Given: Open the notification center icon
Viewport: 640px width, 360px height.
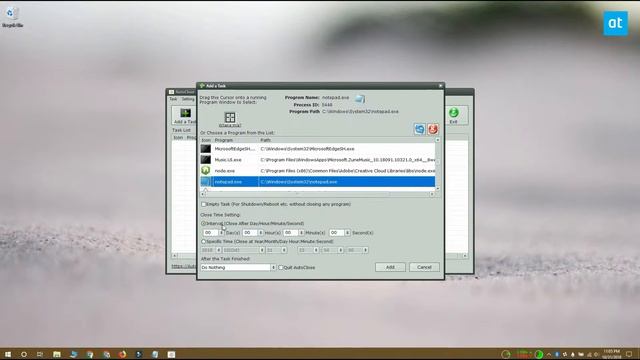Looking at the screenshot, I should pyautogui.click(x=629, y=354).
